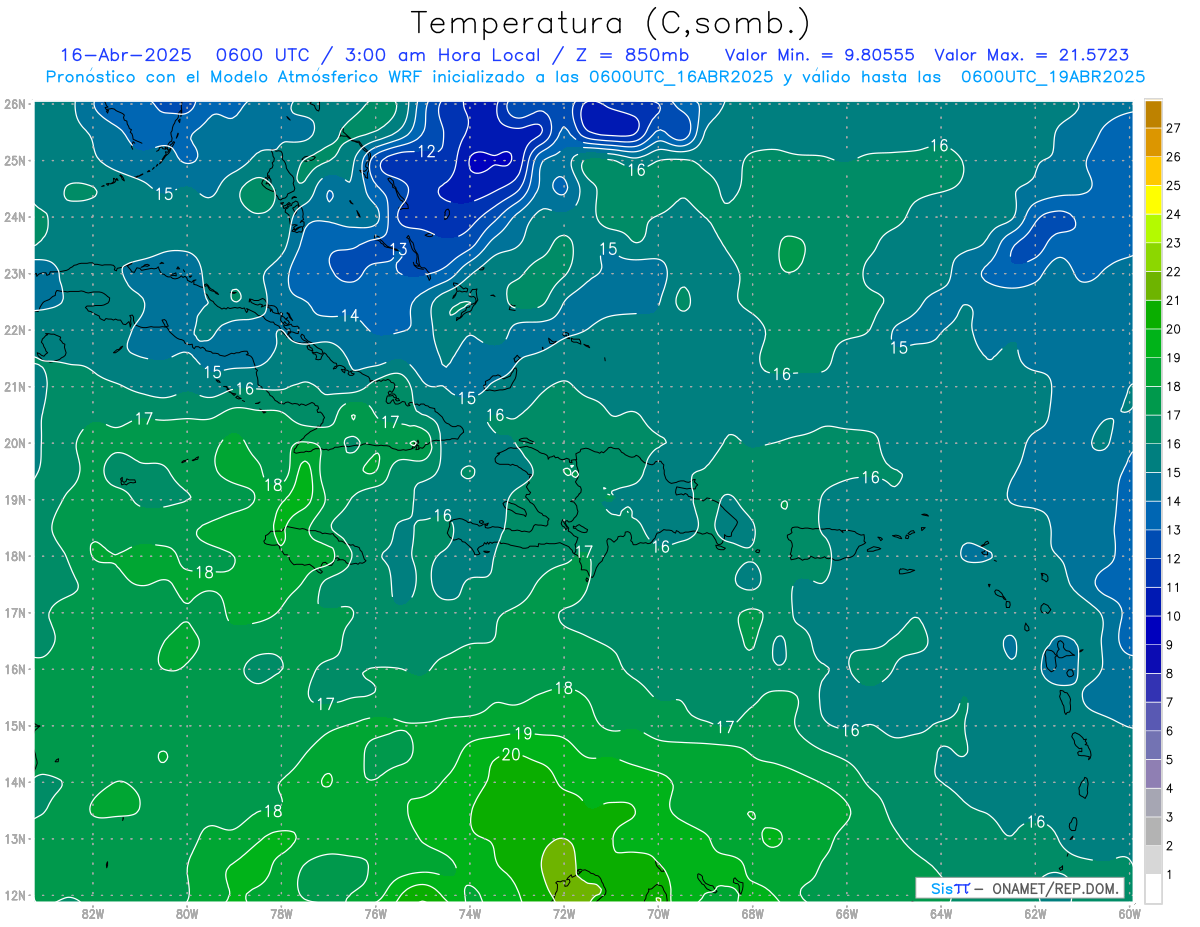Click the brown legend band above 27
Viewport: 1200px width, 927px height.
tap(1153, 114)
